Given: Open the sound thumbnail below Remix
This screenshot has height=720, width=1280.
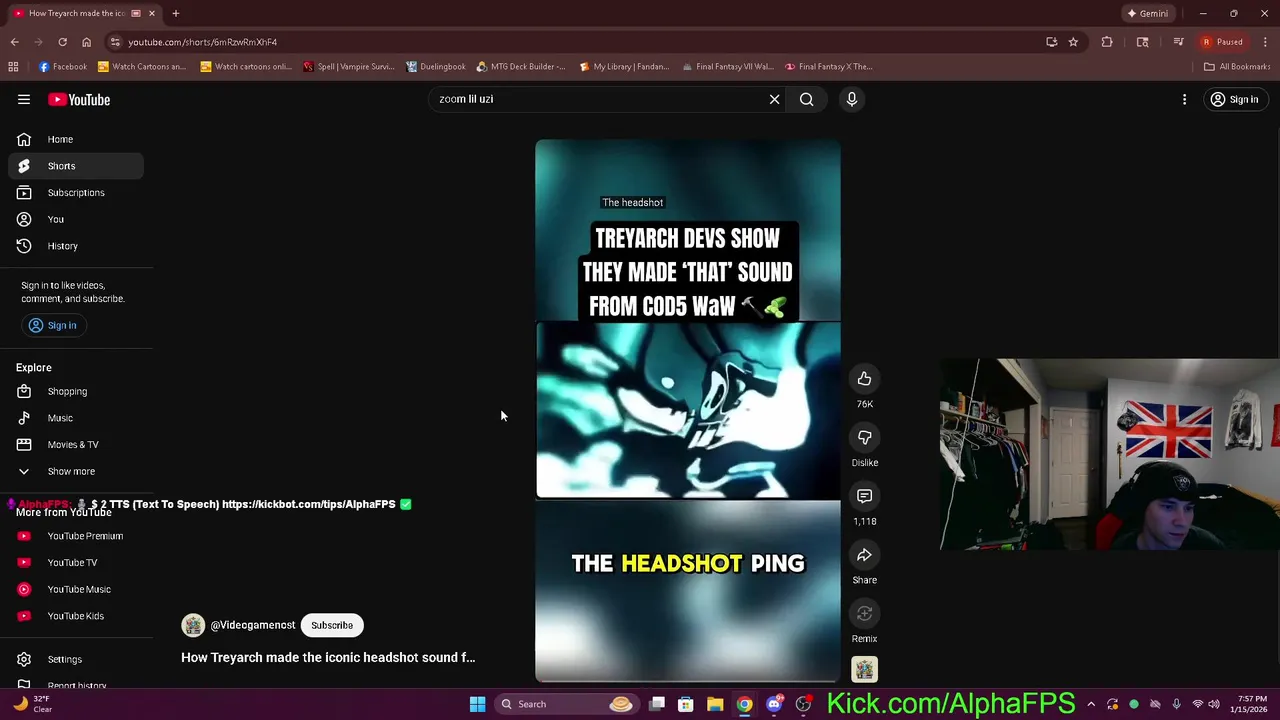Looking at the screenshot, I should click(x=864, y=669).
